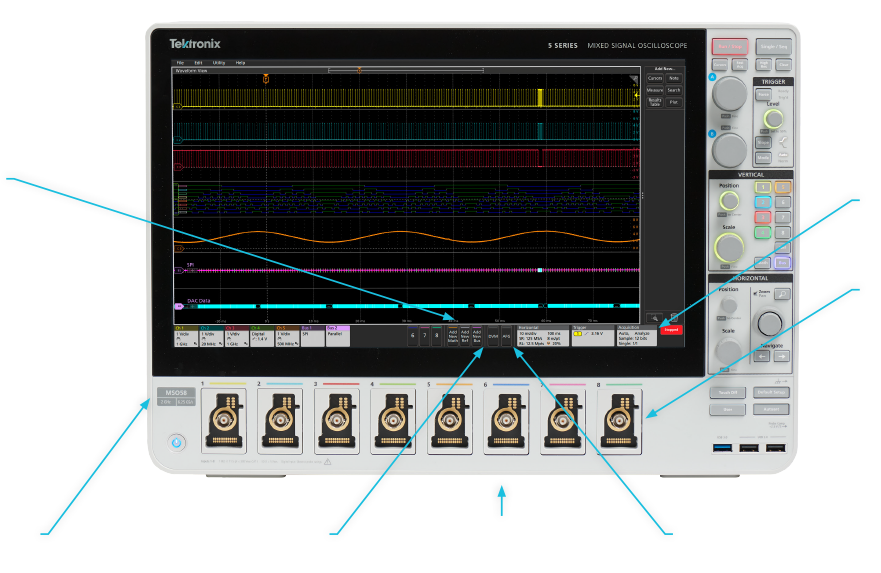Click the Clear hardware button
Image resolution: width=881 pixels, height=573 pixels.
coord(784,65)
